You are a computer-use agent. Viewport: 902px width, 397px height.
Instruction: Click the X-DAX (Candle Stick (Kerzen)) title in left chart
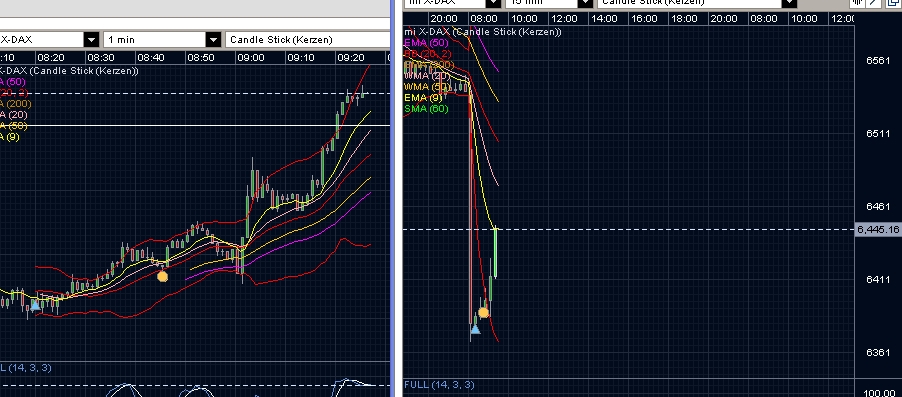(69, 71)
